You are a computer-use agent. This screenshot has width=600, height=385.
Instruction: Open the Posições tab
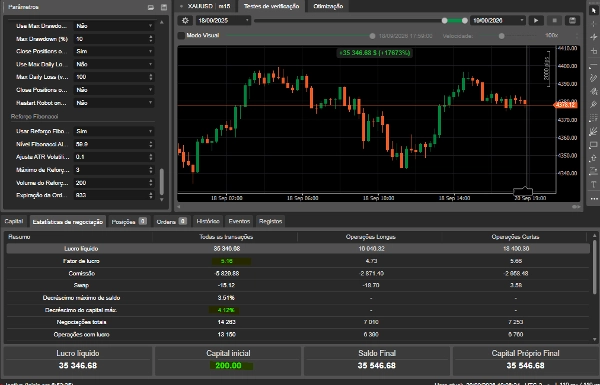129,222
